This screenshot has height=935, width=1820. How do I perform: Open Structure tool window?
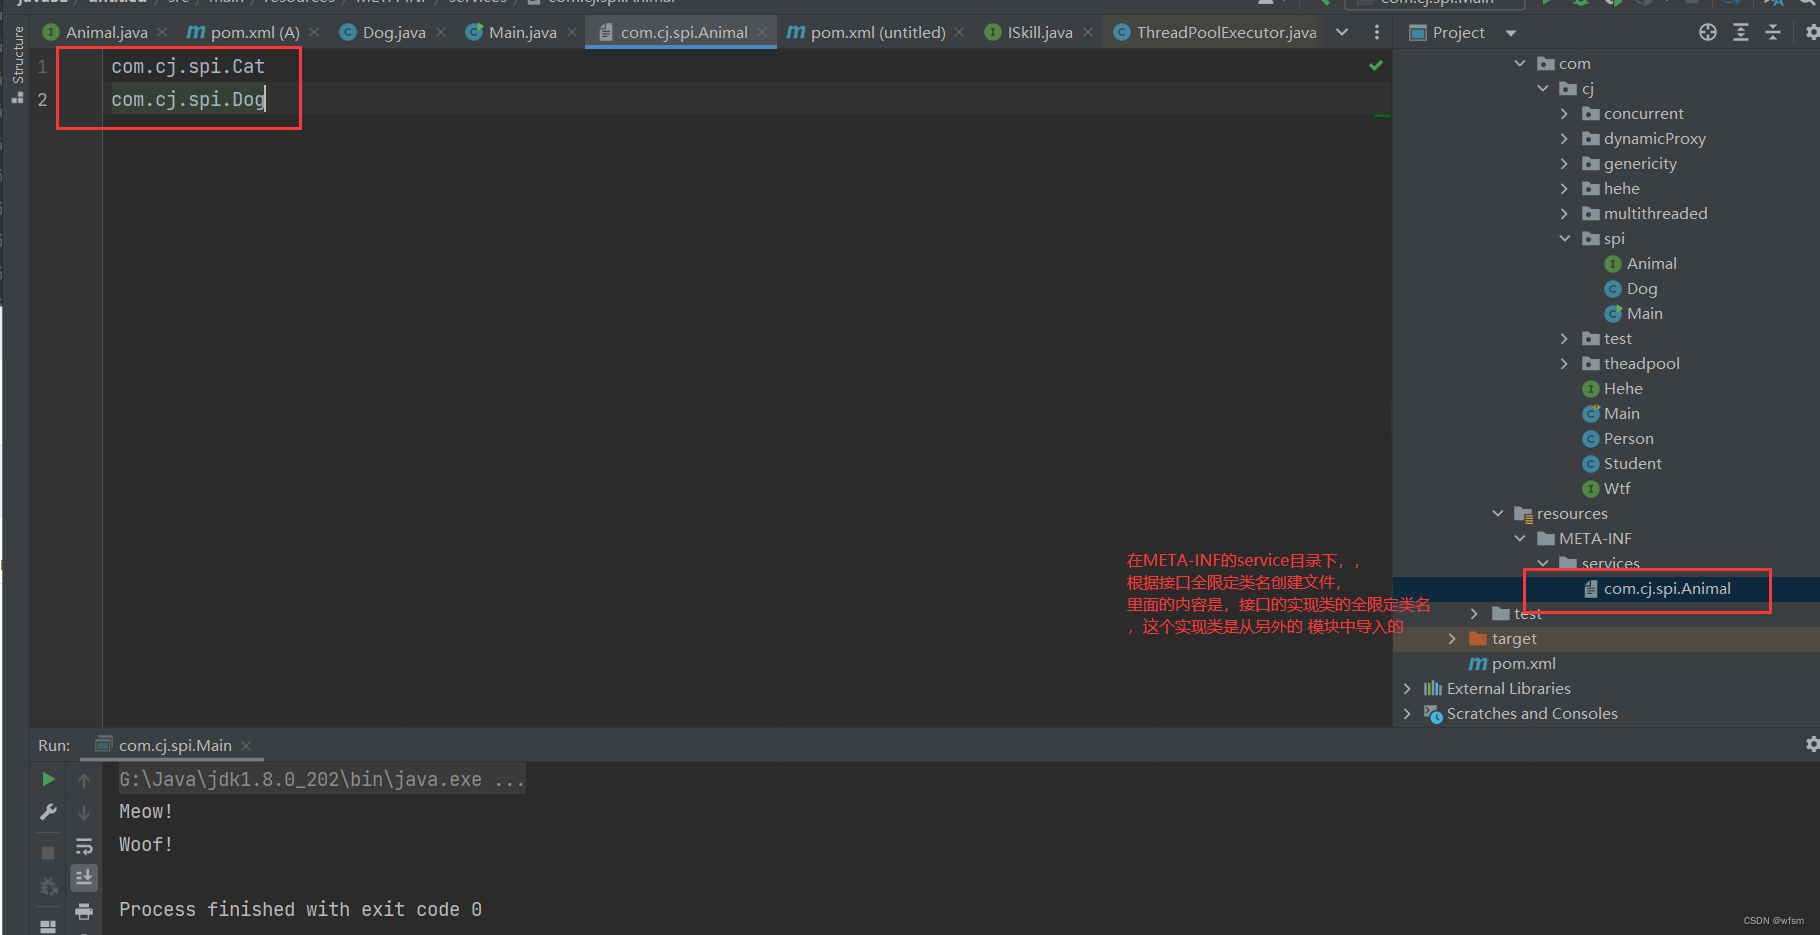click(17, 64)
